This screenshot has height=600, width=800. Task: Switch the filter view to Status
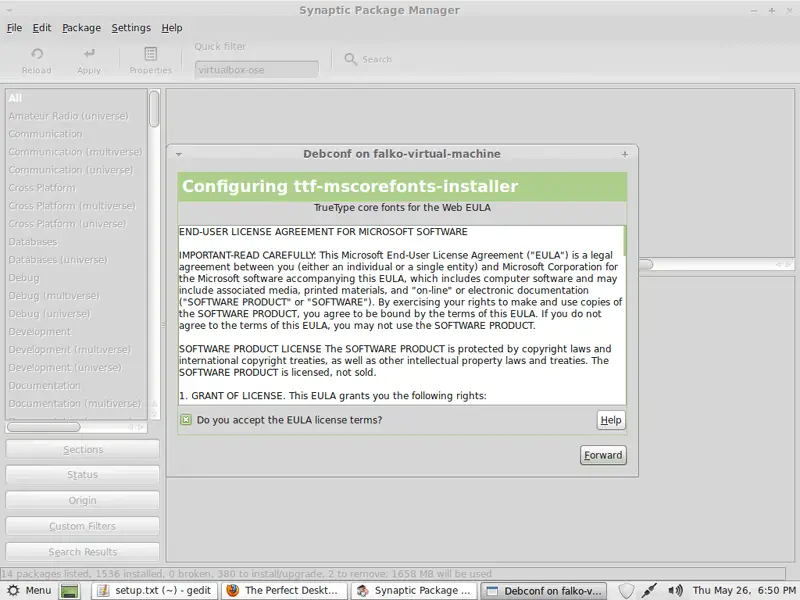click(83, 475)
